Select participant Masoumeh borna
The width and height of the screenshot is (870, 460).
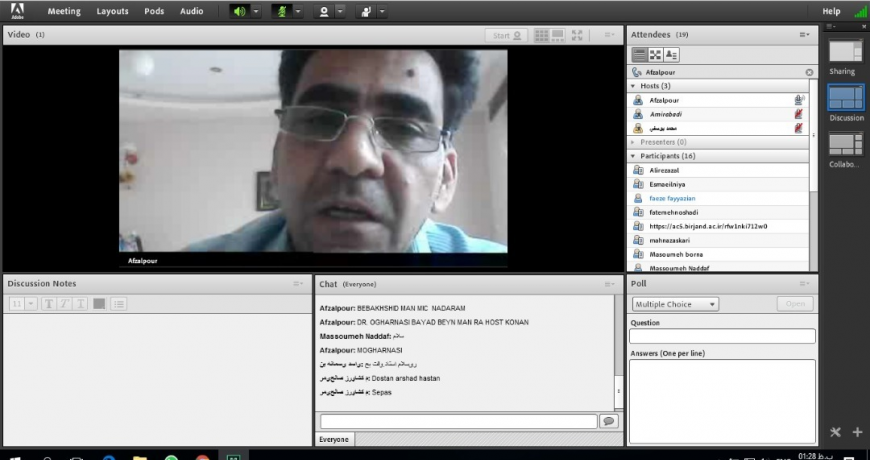(x=718, y=255)
